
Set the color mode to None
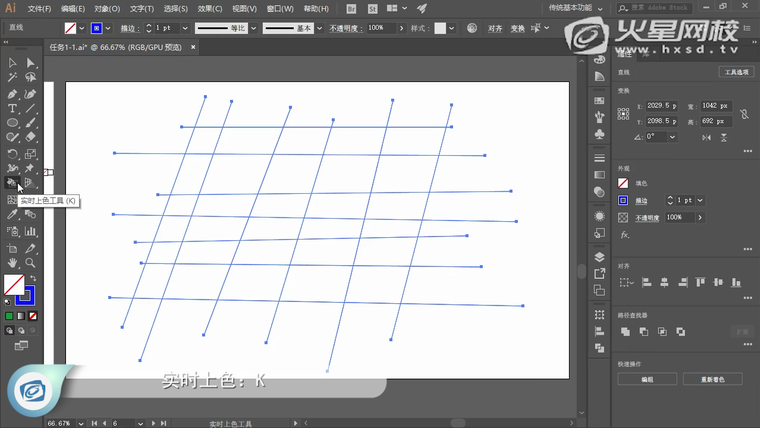[33, 316]
